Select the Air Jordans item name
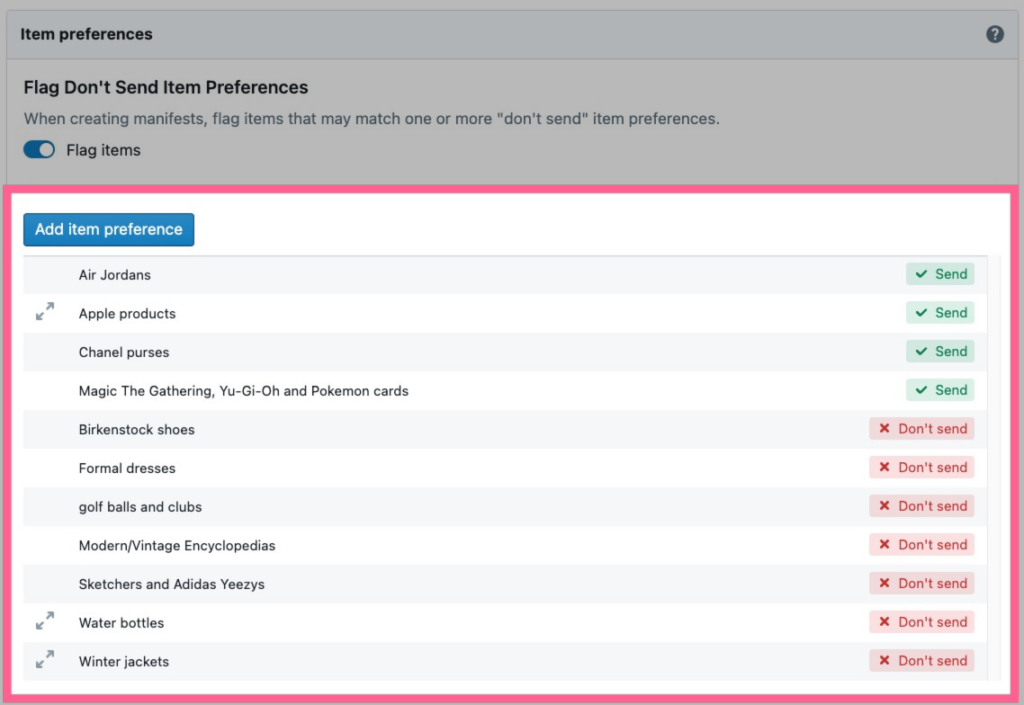The height and width of the screenshot is (705, 1024). 115,275
